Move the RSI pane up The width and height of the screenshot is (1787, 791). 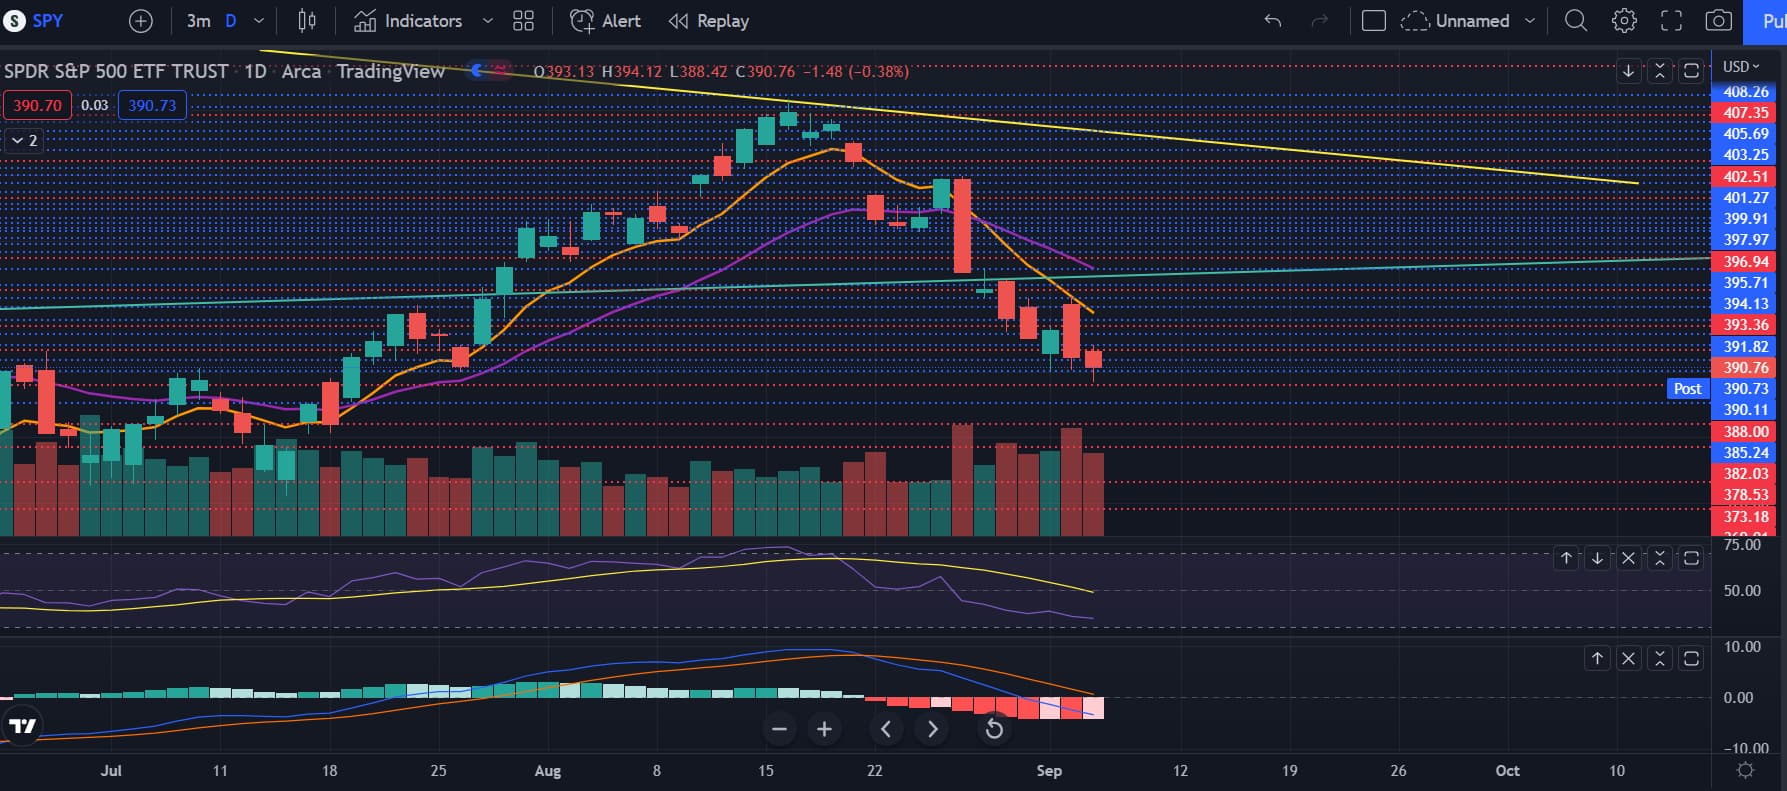(1566, 558)
